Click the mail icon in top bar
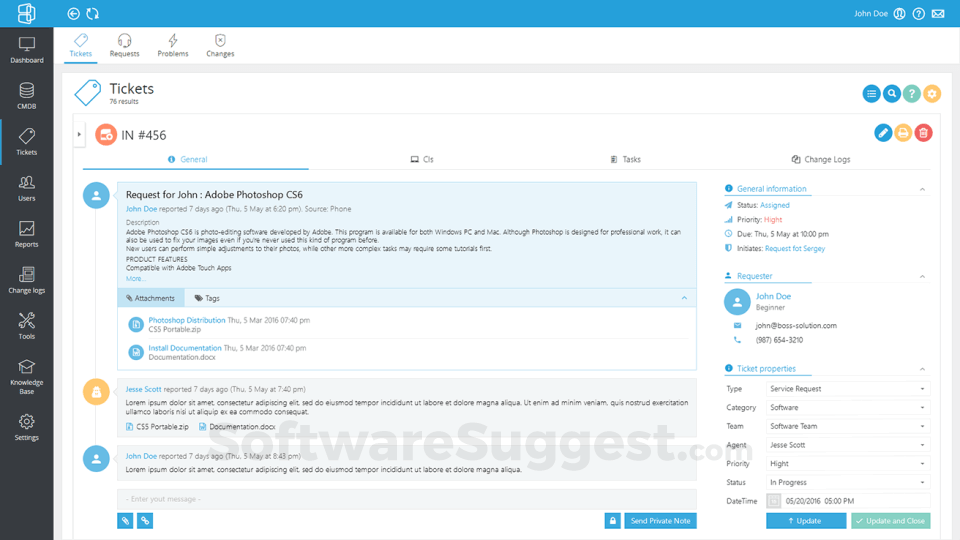Viewport: 960px width, 540px height. click(x=938, y=13)
